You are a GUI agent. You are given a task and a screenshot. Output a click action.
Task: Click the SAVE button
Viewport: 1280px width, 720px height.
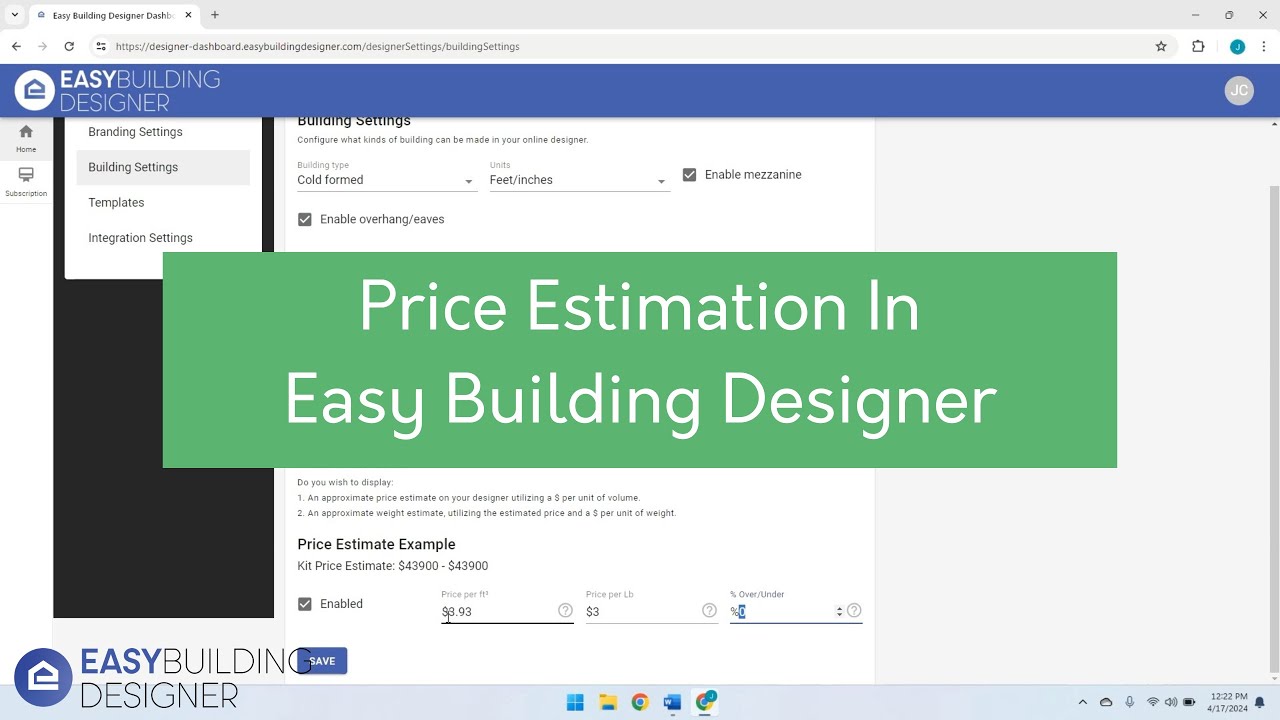pos(322,661)
